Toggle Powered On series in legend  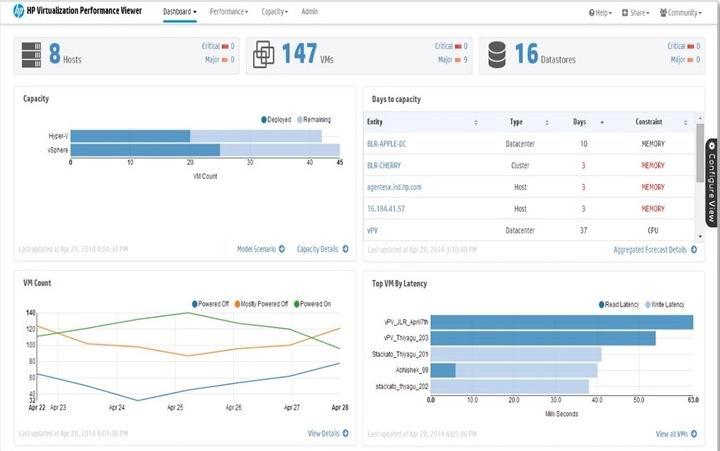point(312,304)
